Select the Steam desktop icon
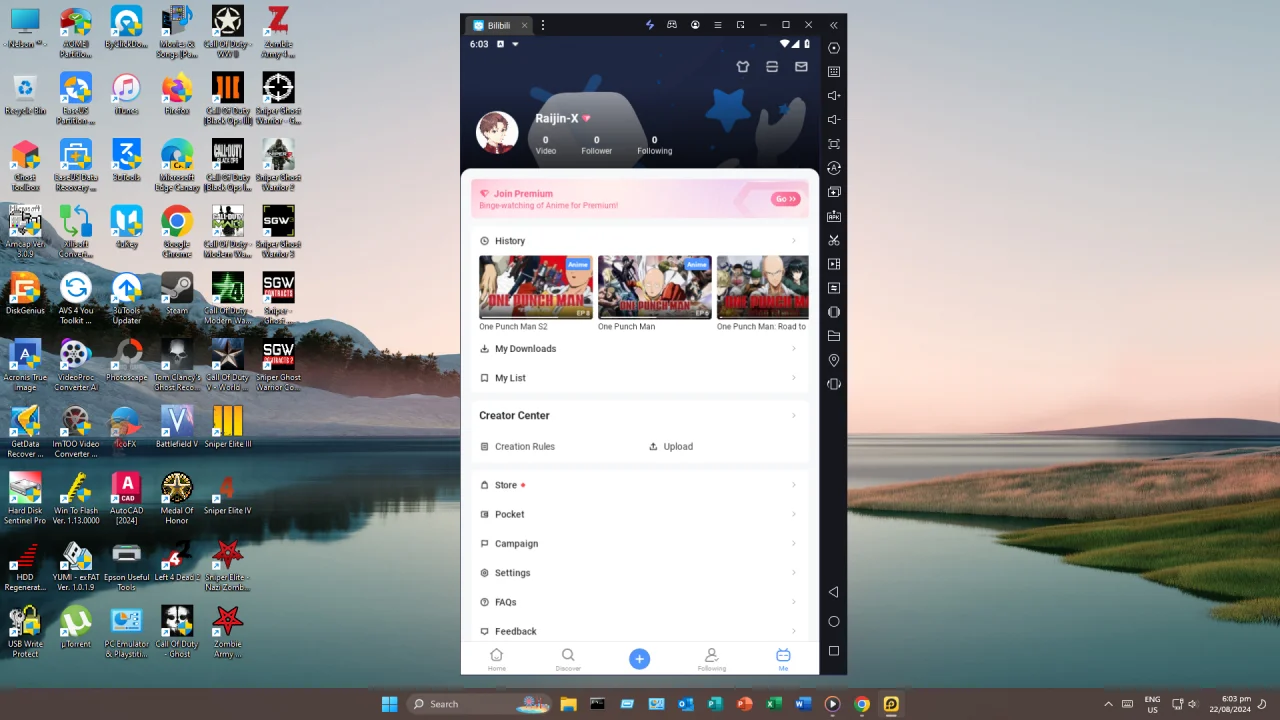This screenshot has height=720, width=1280. click(177, 295)
